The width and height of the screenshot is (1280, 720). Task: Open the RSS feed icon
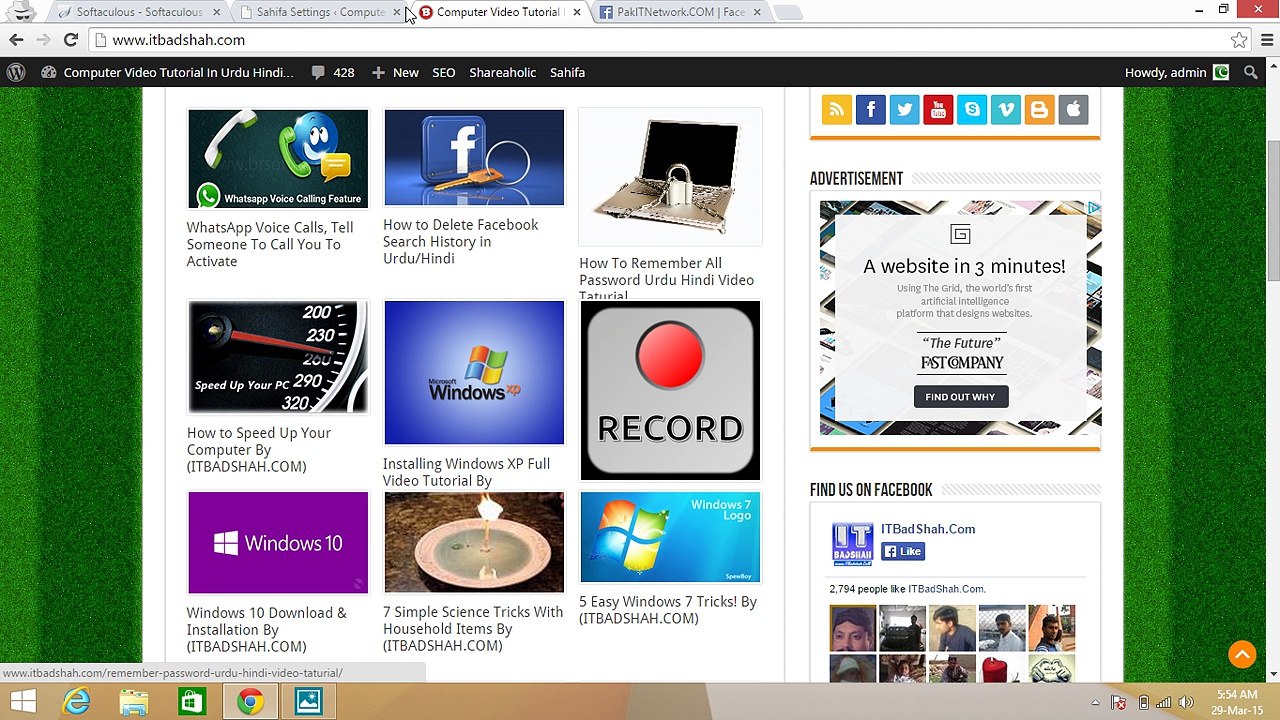(x=837, y=110)
